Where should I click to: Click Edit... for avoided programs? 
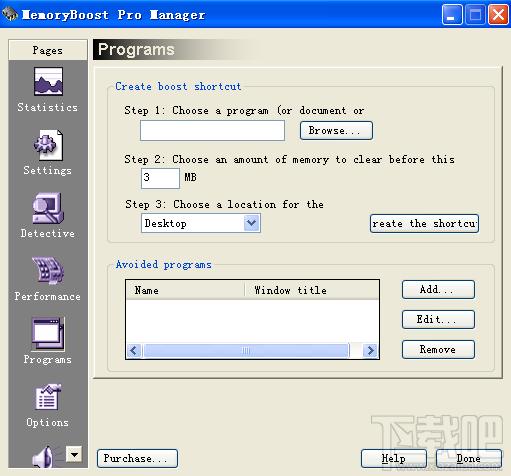(x=438, y=319)
